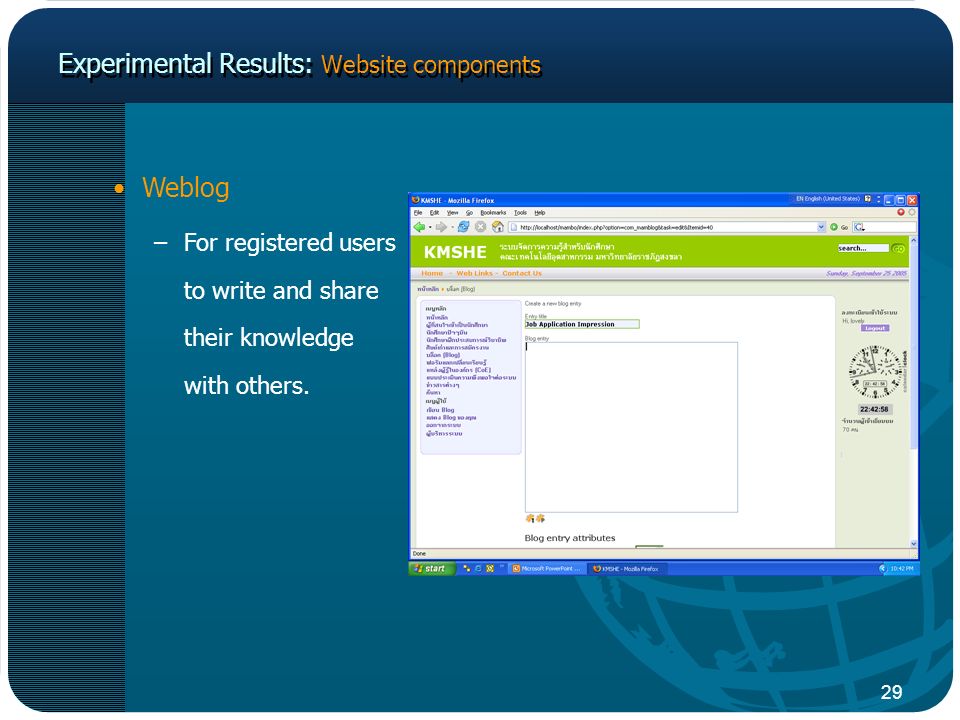Click the Google search engine icon
Viewport: 960px width, 720px height.
859,227
